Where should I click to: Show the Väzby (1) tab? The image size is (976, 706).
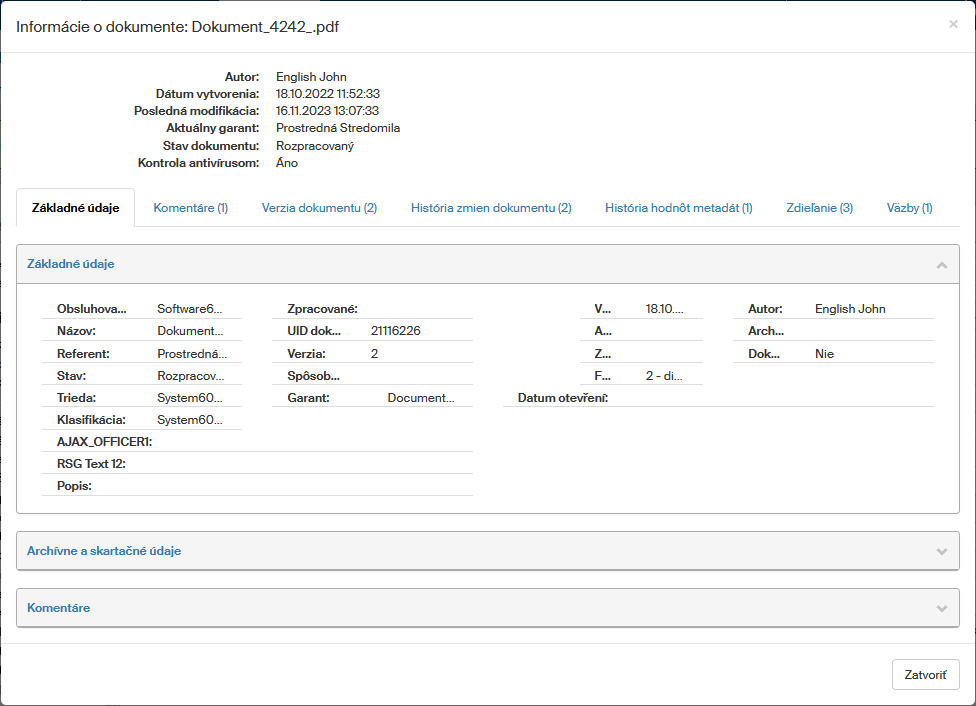tap(909, 208)
